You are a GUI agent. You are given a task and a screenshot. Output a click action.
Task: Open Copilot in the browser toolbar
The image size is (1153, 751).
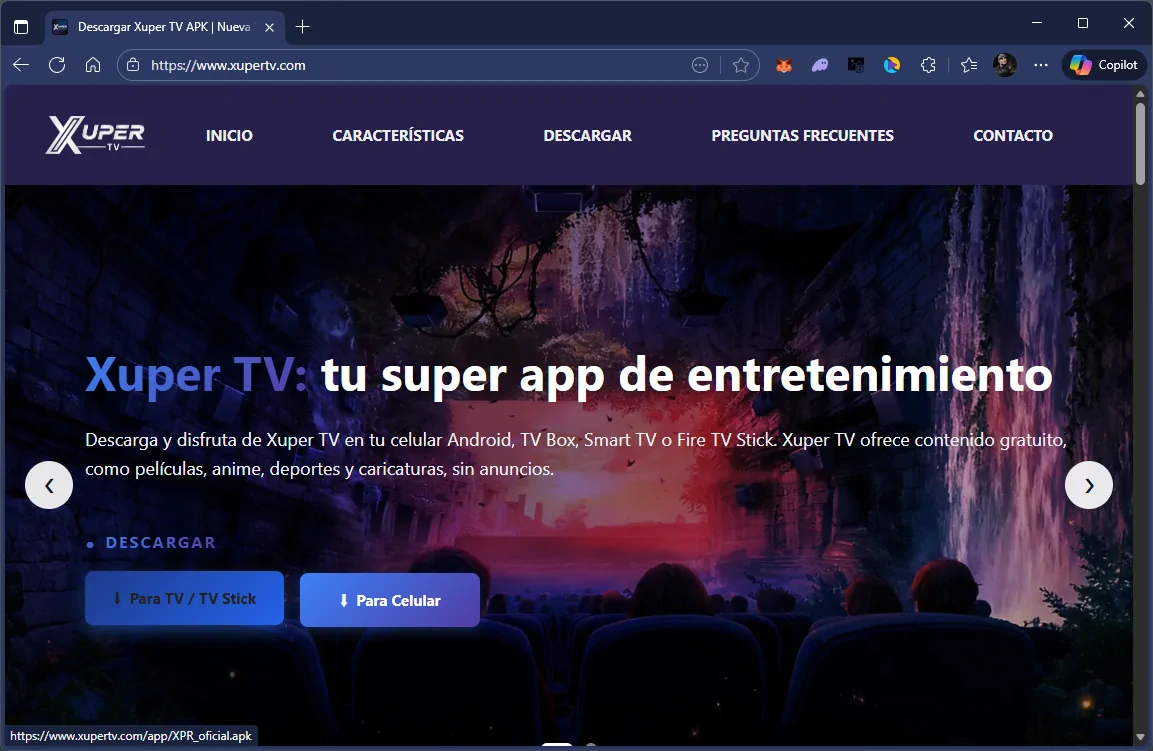[1103, 64]
